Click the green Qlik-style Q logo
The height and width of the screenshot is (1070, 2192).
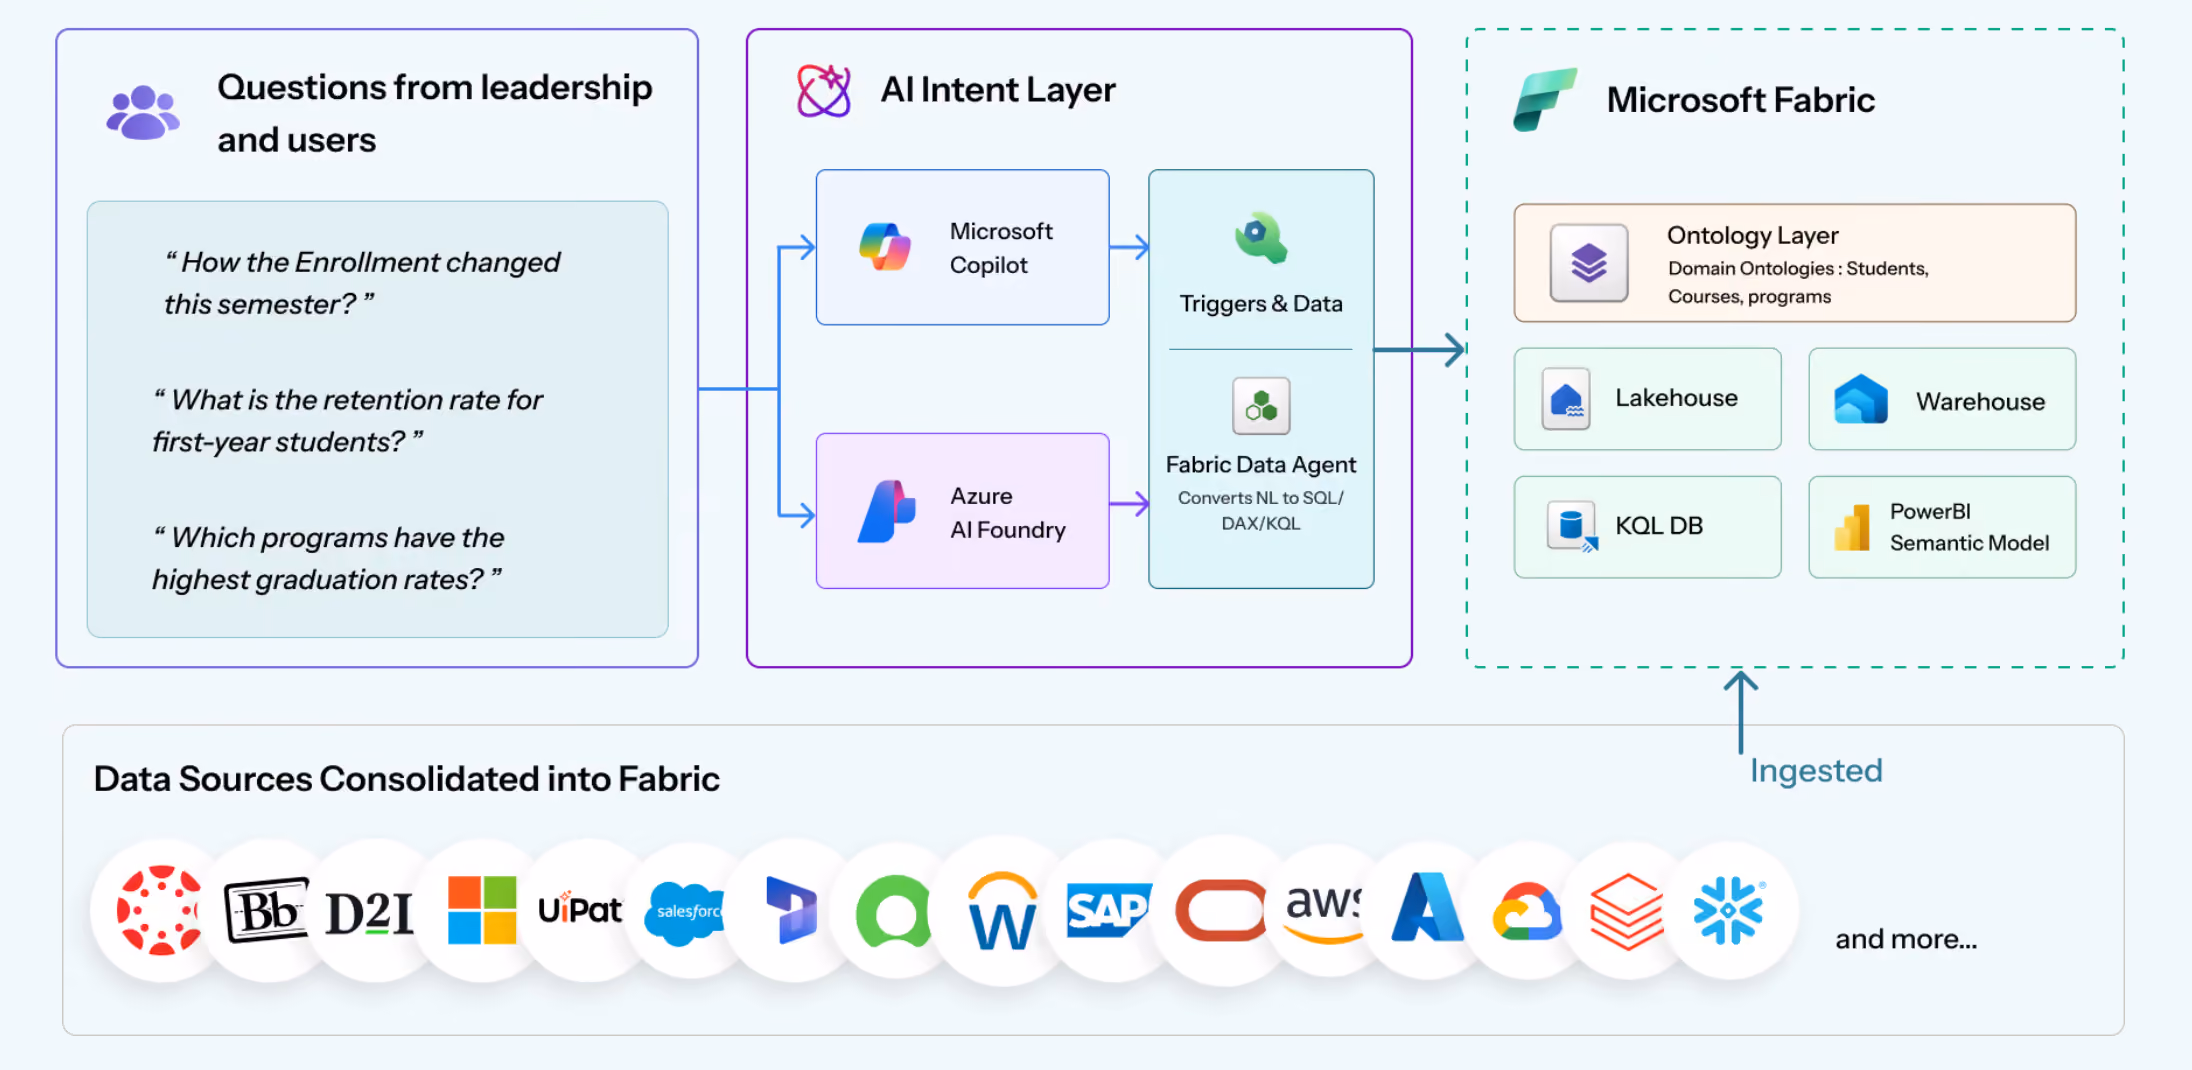click(x=894, y=910)
